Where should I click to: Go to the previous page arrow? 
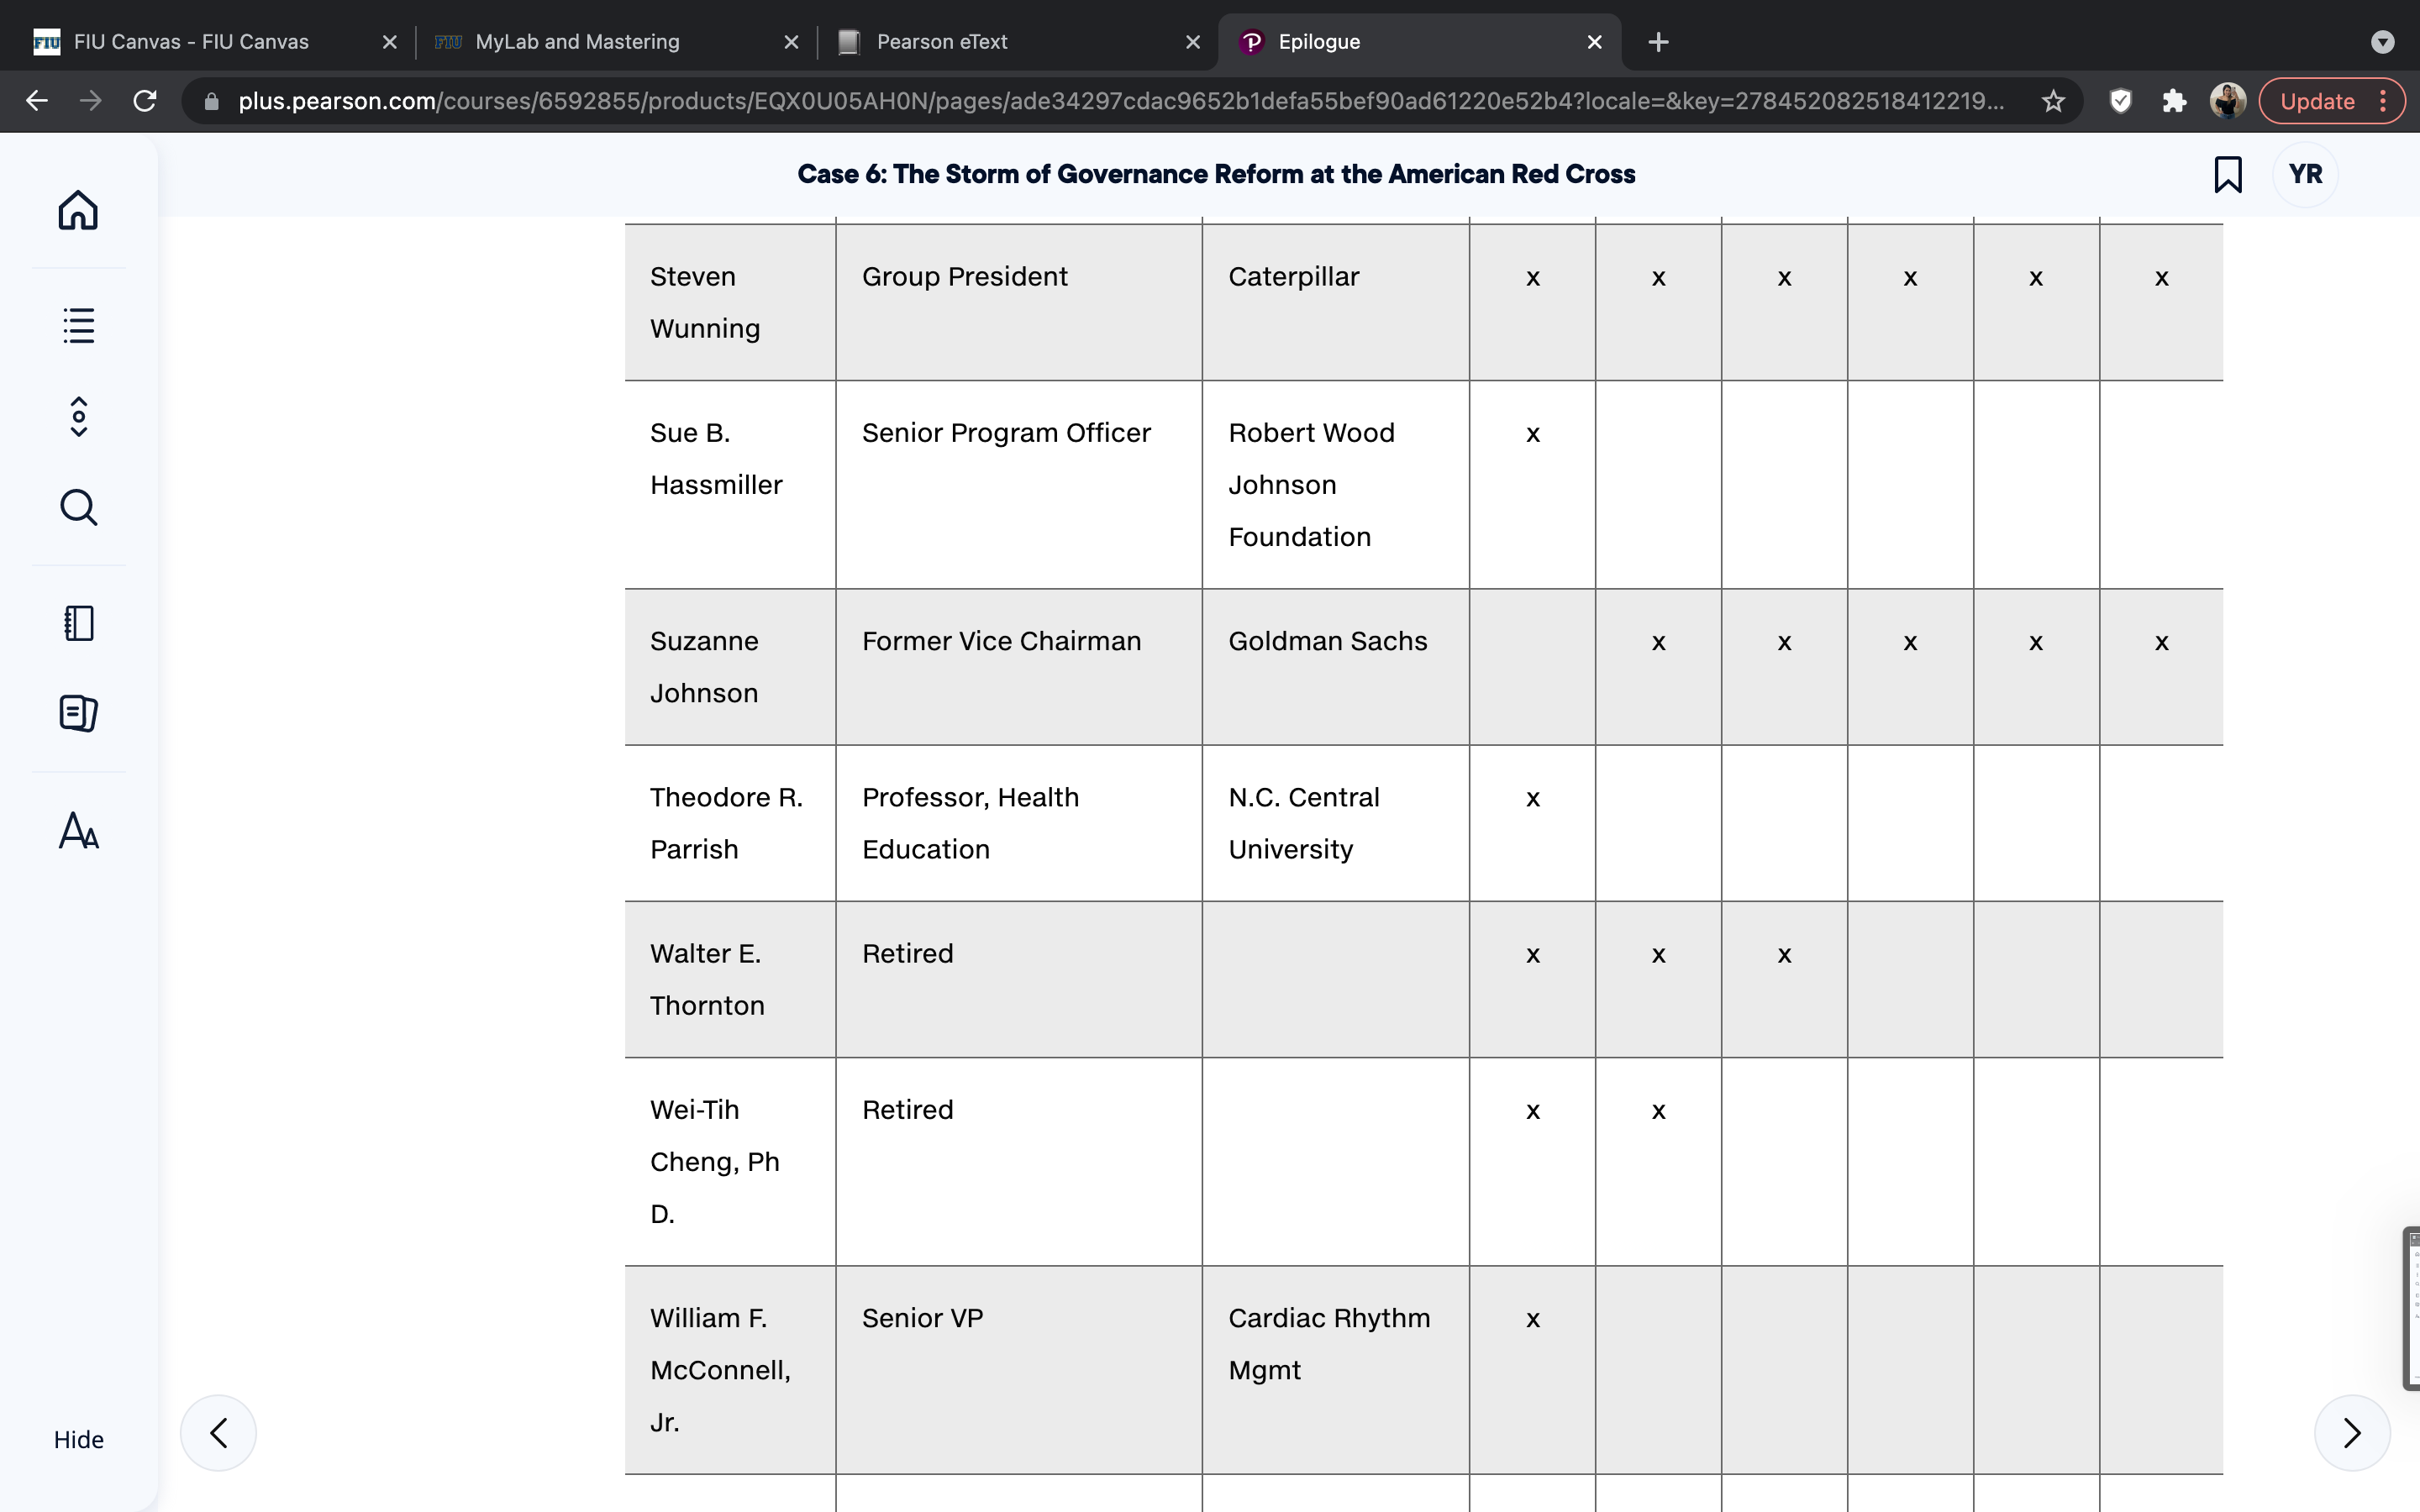pos(218,1432)
